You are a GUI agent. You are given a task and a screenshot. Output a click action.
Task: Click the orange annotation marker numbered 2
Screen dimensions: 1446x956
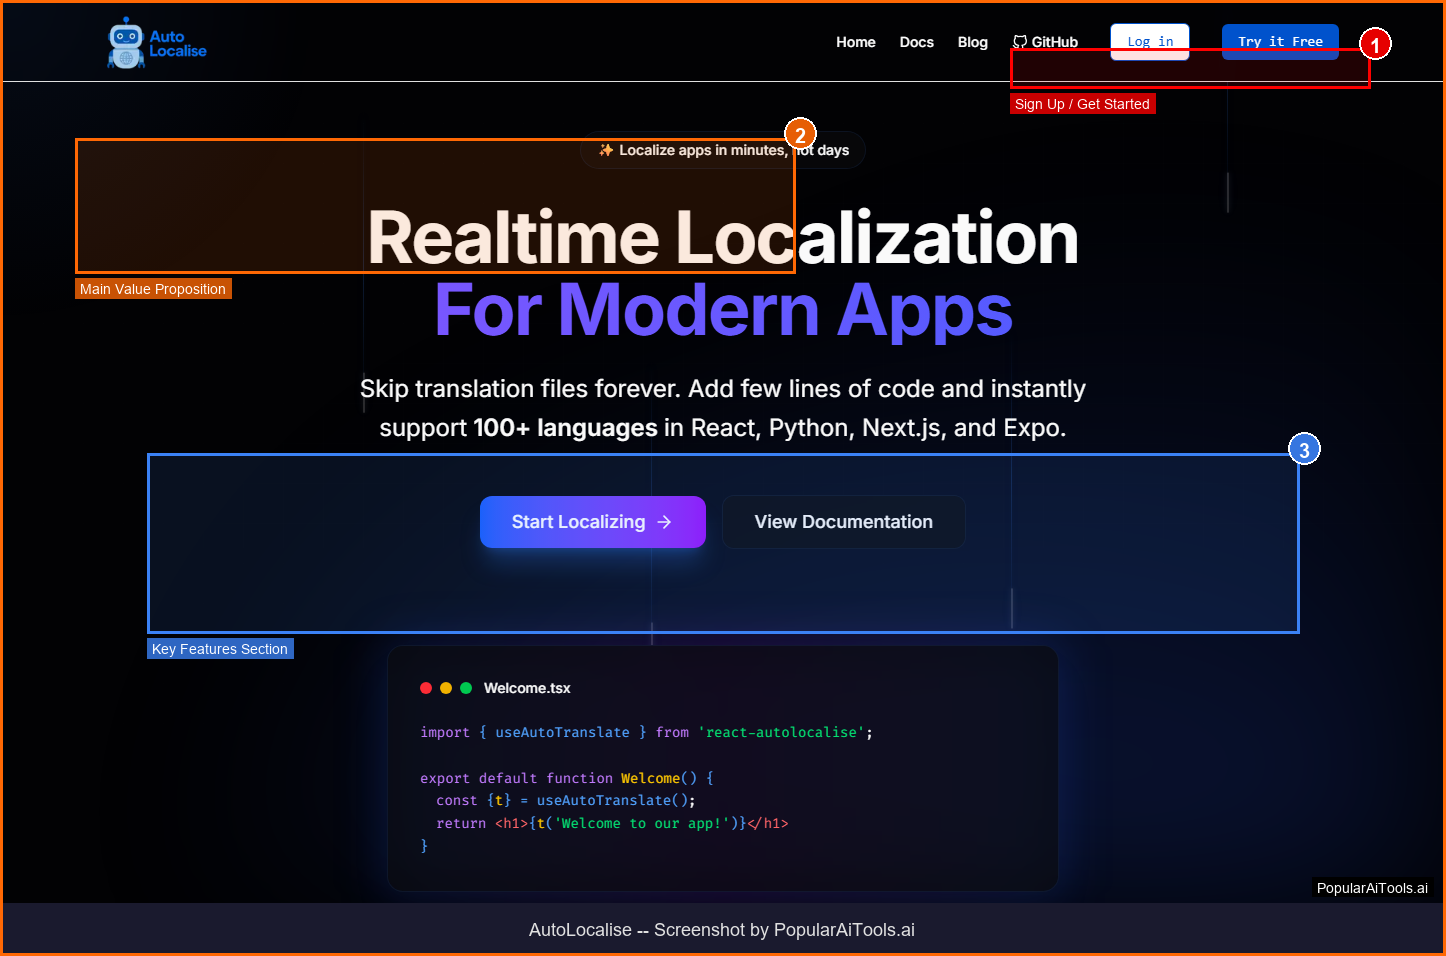pyautogui.click(x=800, y=134)
